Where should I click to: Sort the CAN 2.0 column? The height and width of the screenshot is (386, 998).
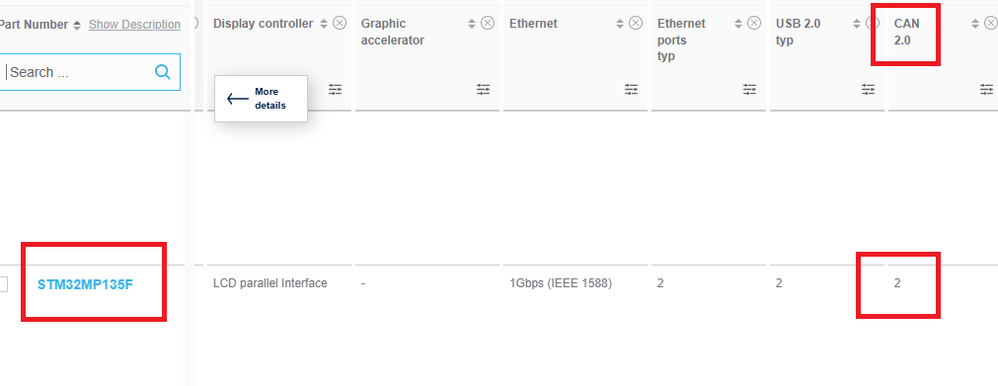click(975, 24)
